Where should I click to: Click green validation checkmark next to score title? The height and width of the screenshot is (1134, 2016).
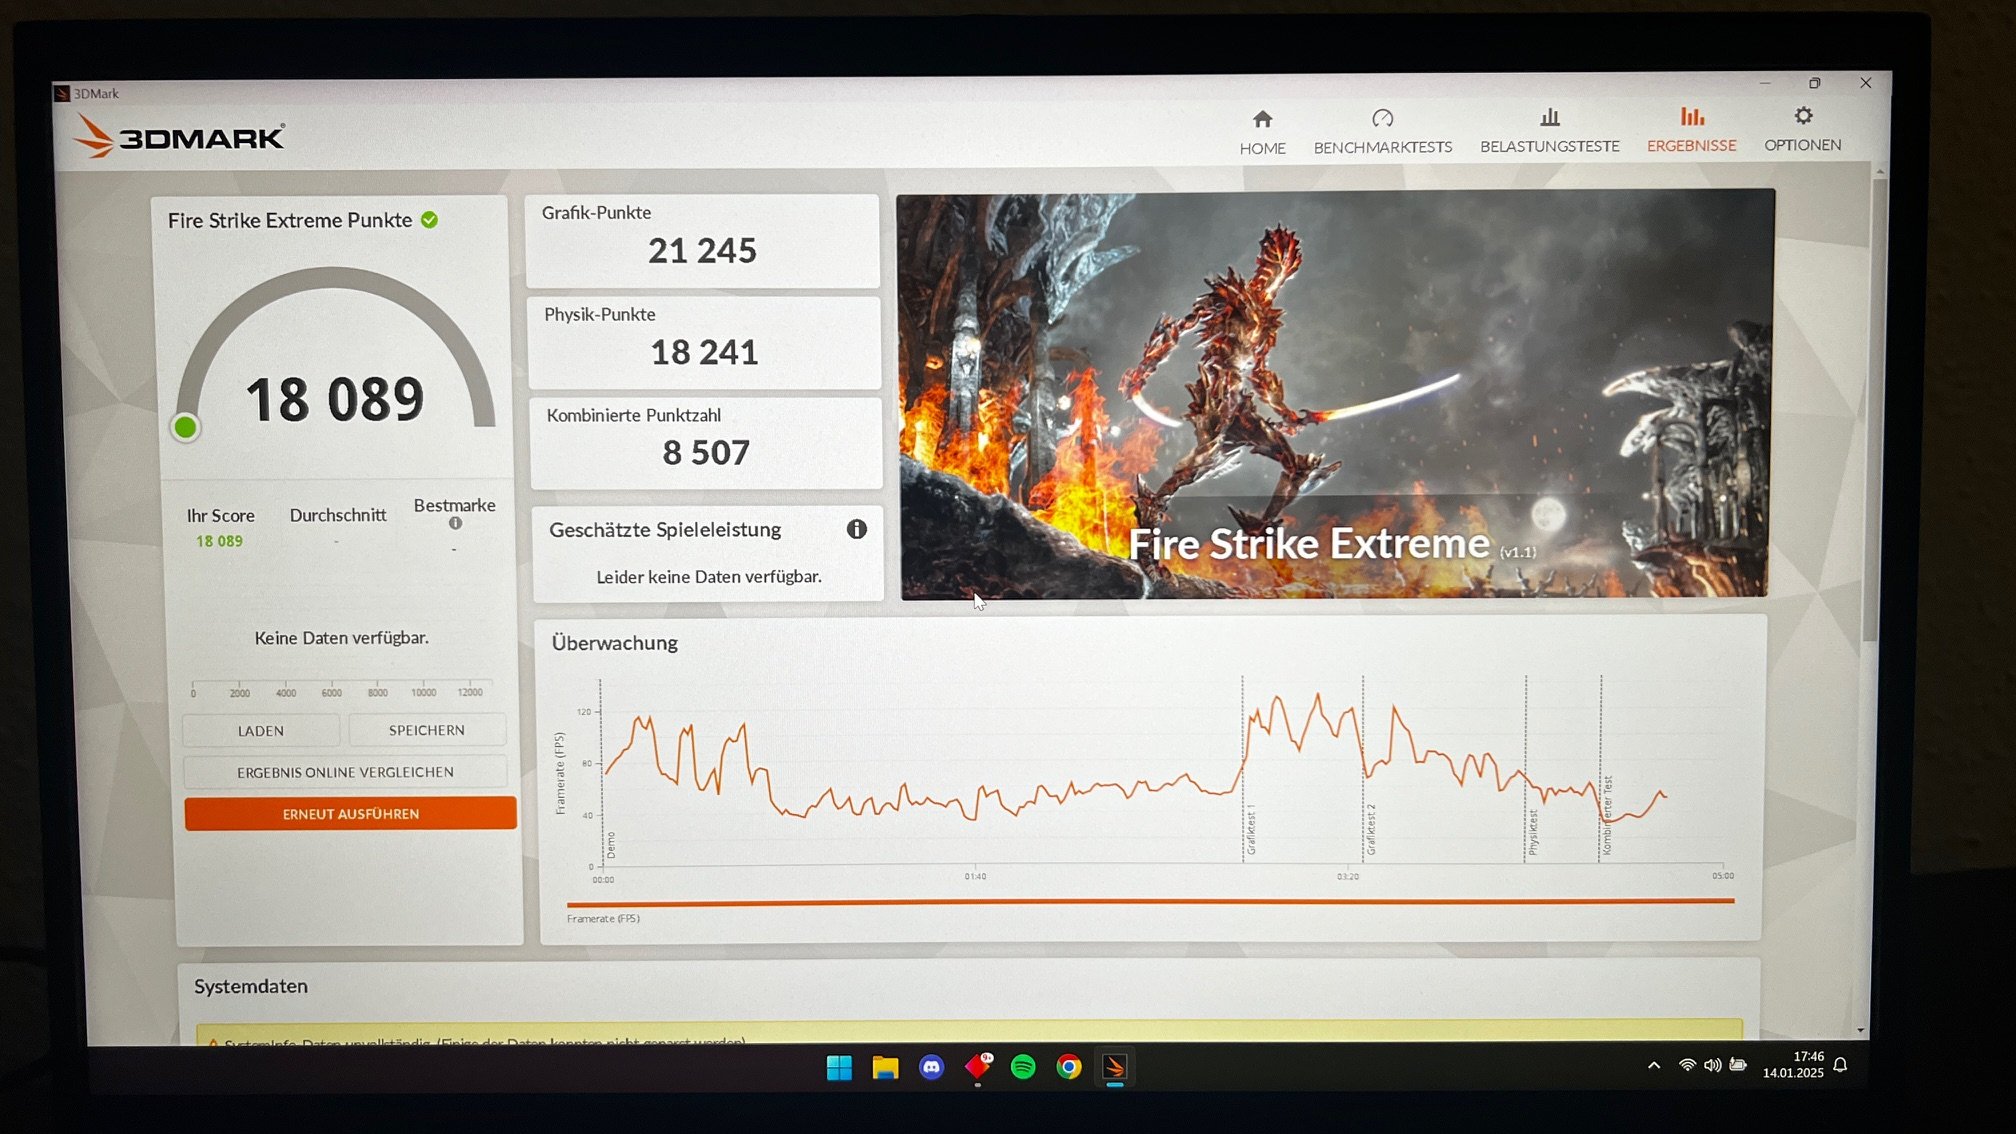[429, 220]
